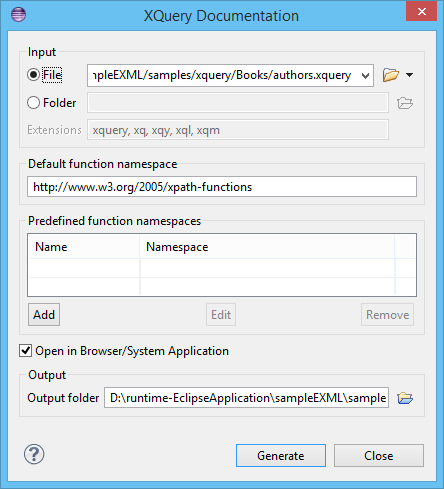Click the Add namespace button
The image size is (444, 489).
(44, 314)
